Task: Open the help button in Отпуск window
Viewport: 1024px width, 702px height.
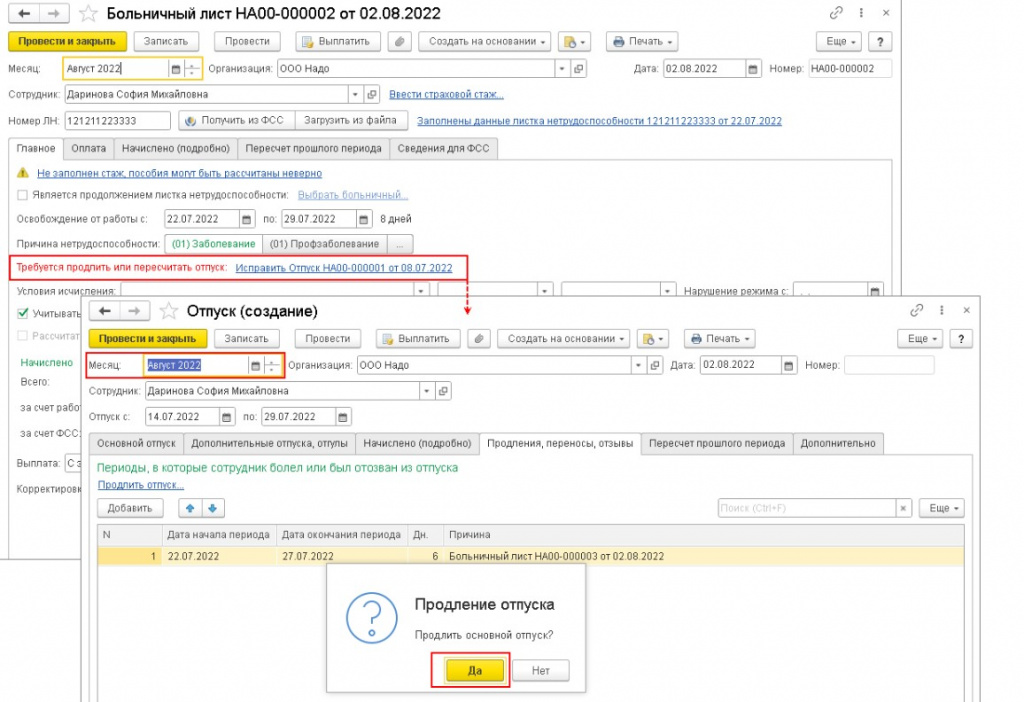Action: coord(961,339)
